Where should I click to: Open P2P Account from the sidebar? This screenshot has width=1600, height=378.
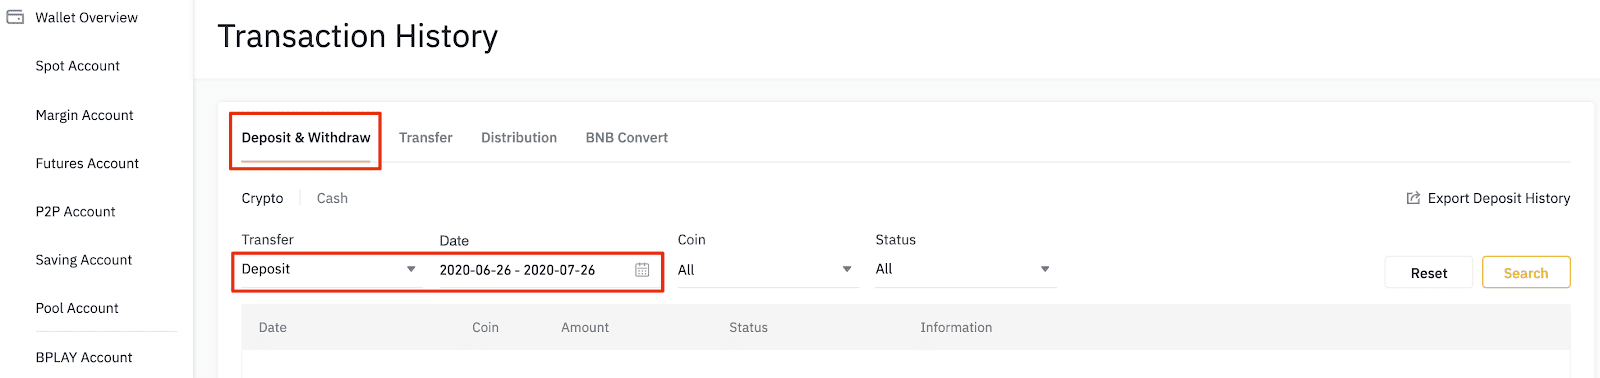point(75,212)
